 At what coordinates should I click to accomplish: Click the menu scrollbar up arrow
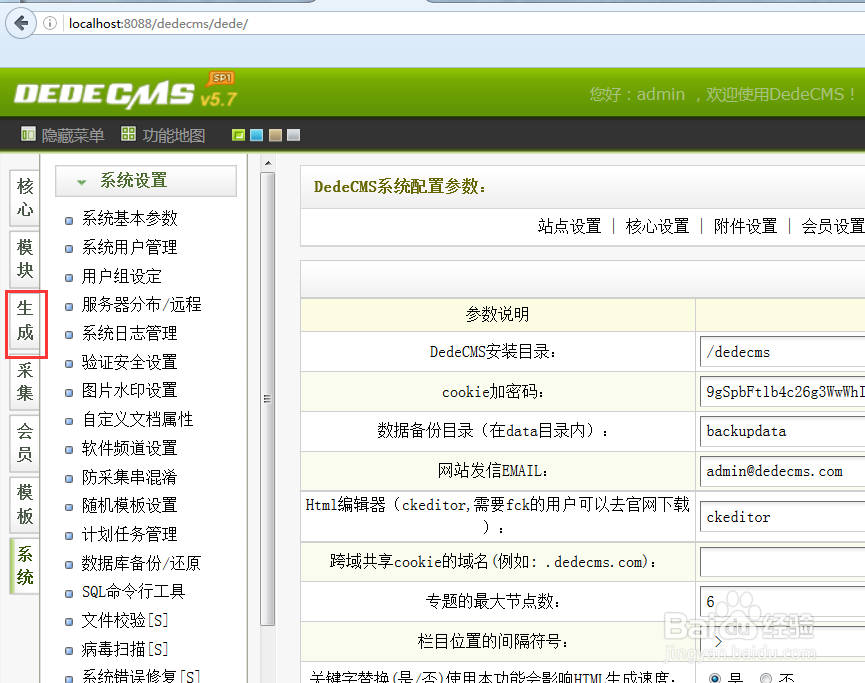tap(268, 163)
